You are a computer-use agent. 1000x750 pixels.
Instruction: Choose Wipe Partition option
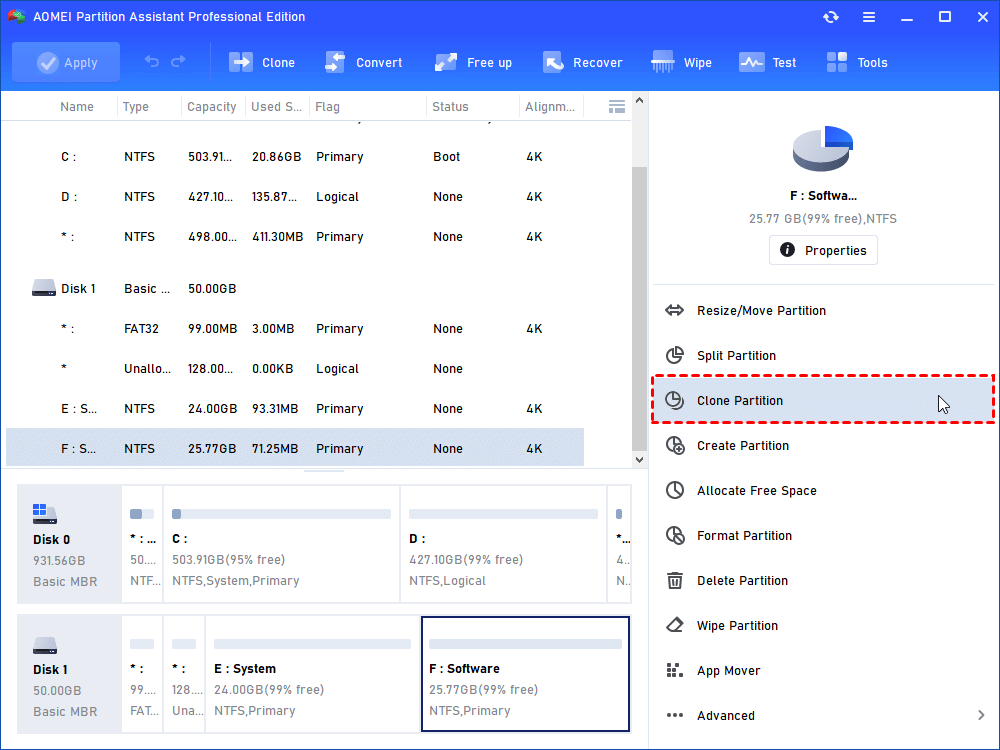click(823, 626)
